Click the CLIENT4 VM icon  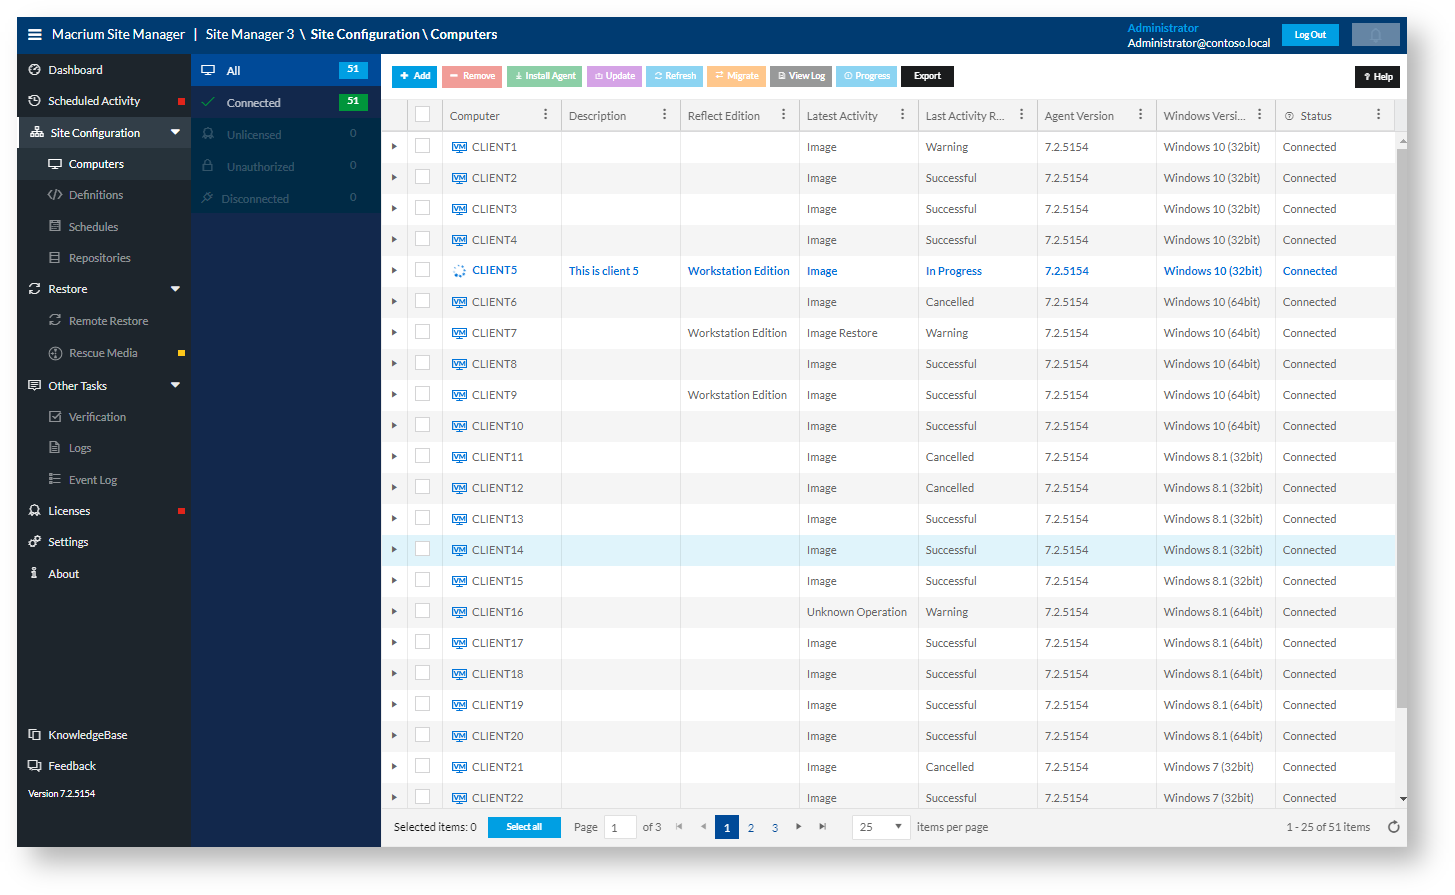[x=459, y=240]
